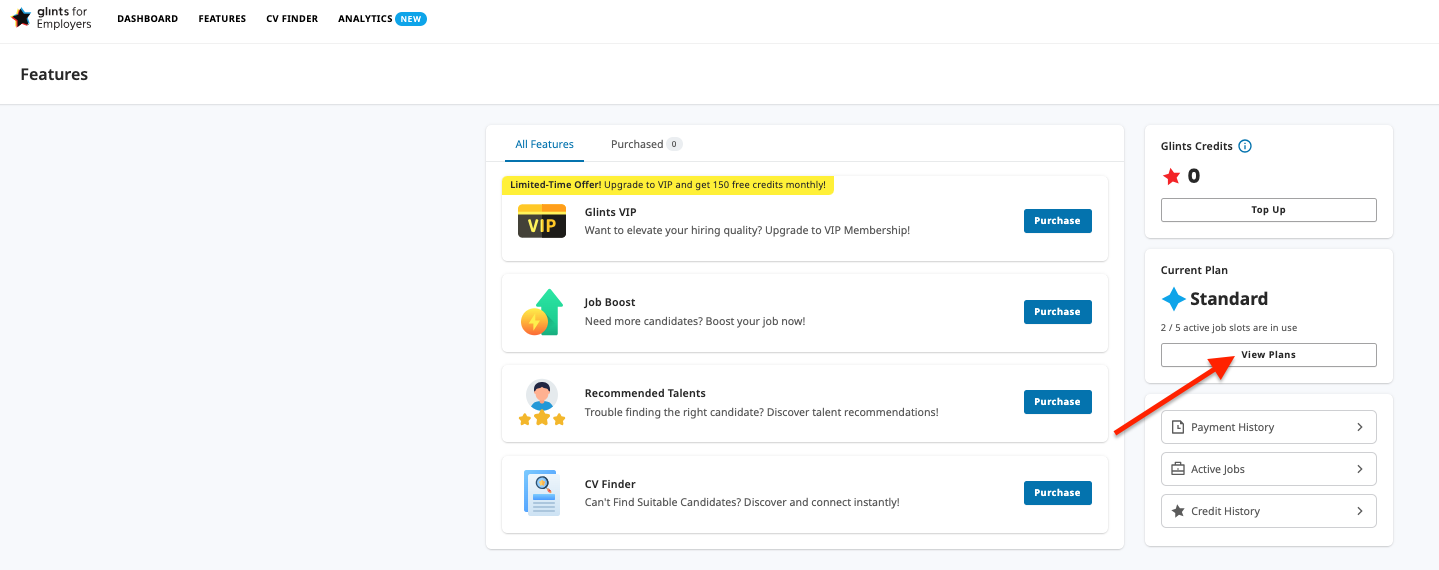
Task: Click the Active Jobs briefcase icon
Action: coord(1178,469)
